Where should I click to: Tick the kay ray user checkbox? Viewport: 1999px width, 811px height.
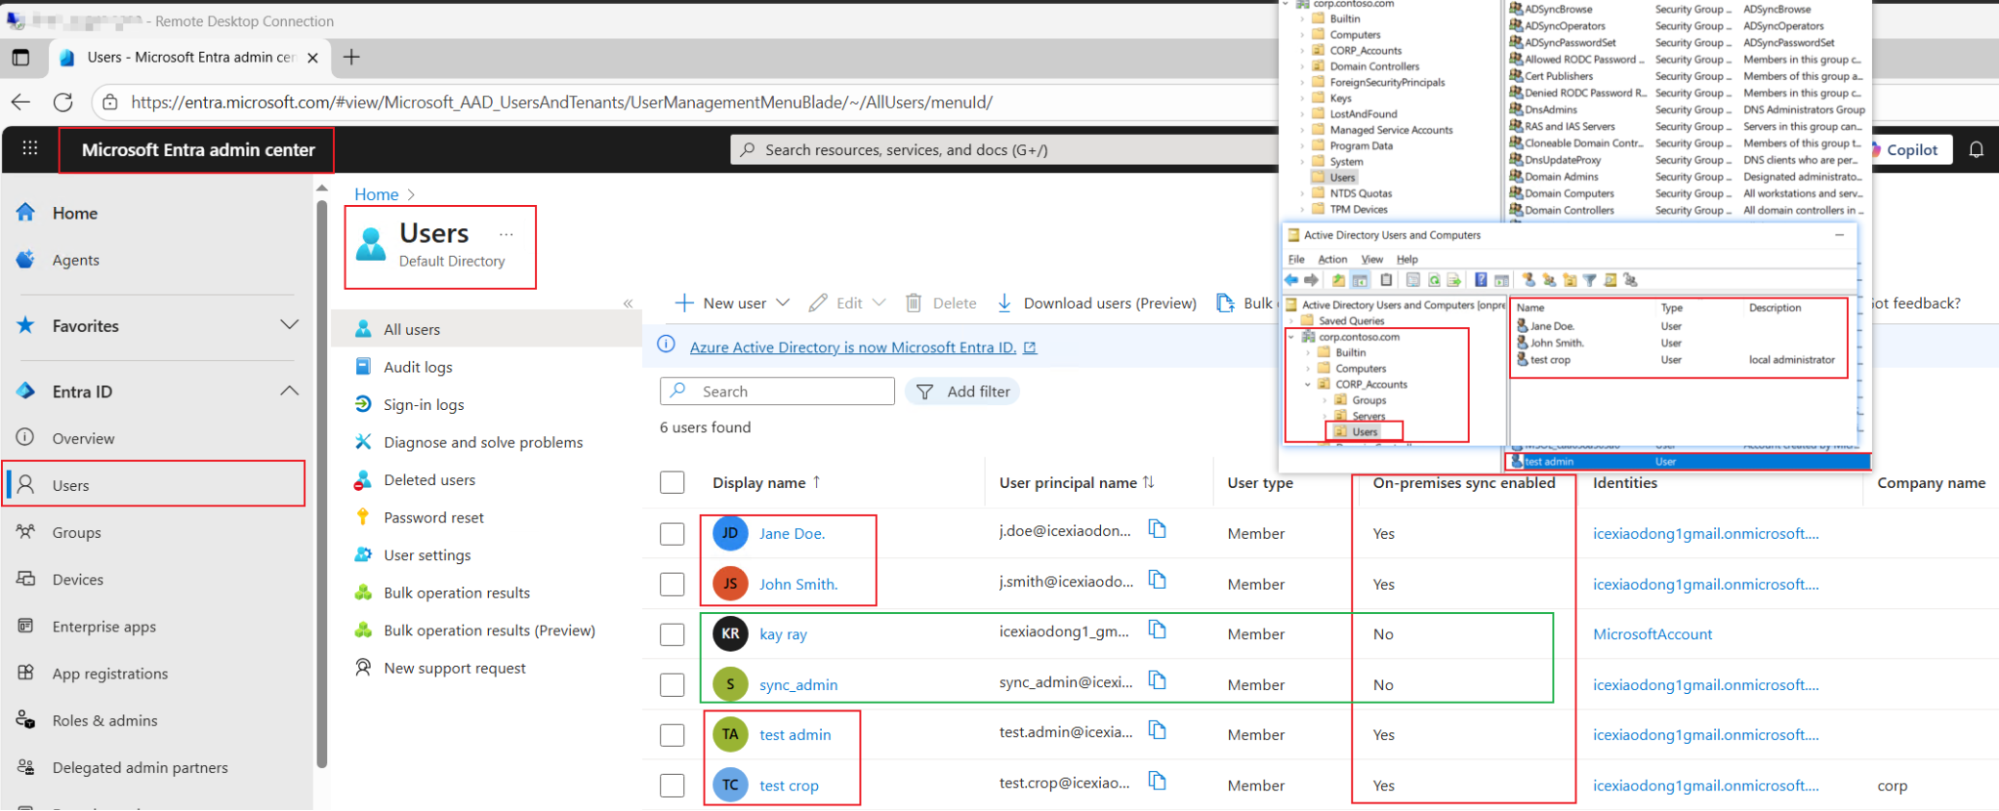[672, 635]
